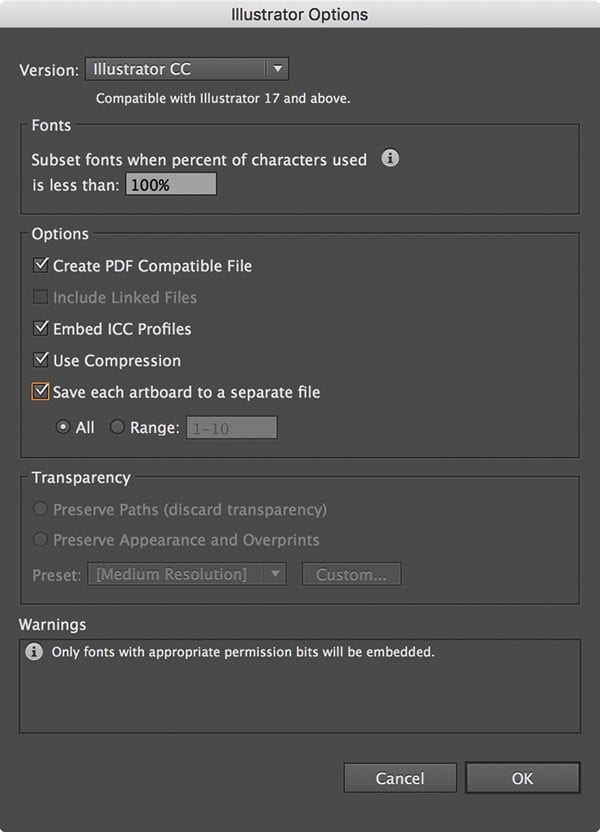Select Preserve Appearance and Overprints option
This screenshot has width=600, height=832.
tap(41, 540)
